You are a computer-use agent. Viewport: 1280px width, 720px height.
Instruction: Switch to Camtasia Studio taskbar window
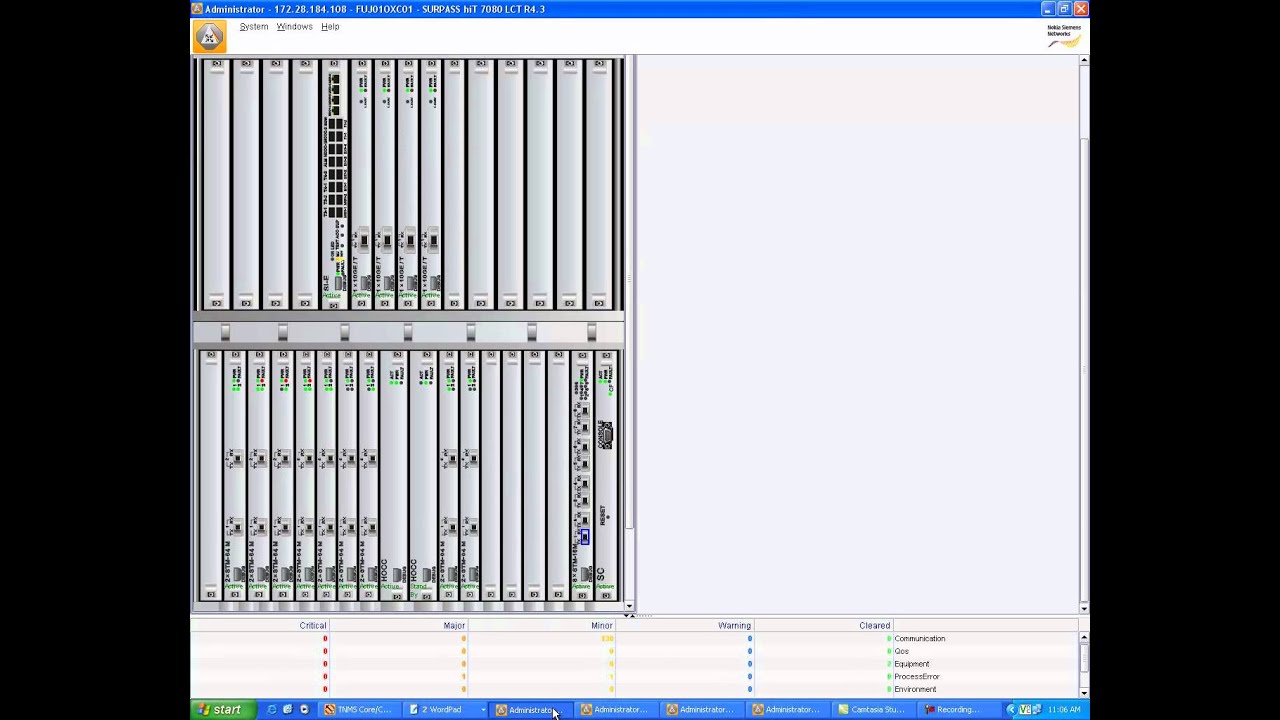coord(873,710)
